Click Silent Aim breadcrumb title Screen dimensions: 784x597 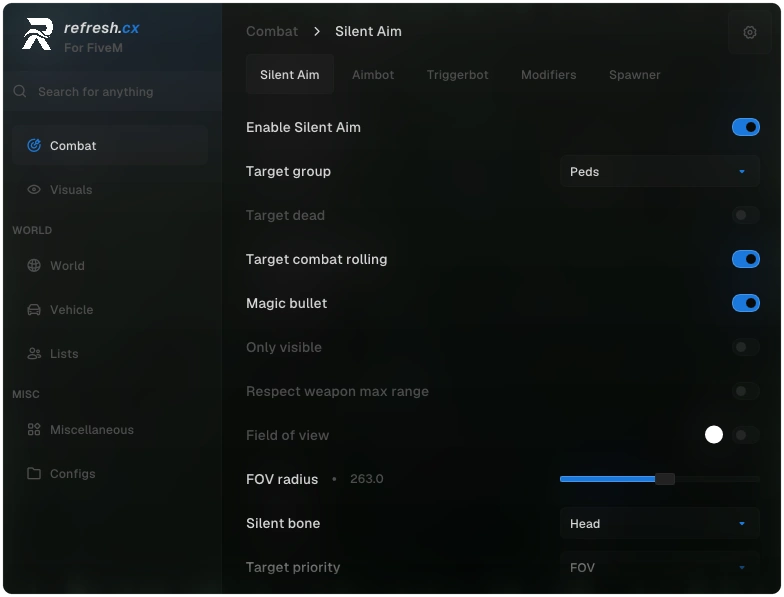[x=368, y=32]
